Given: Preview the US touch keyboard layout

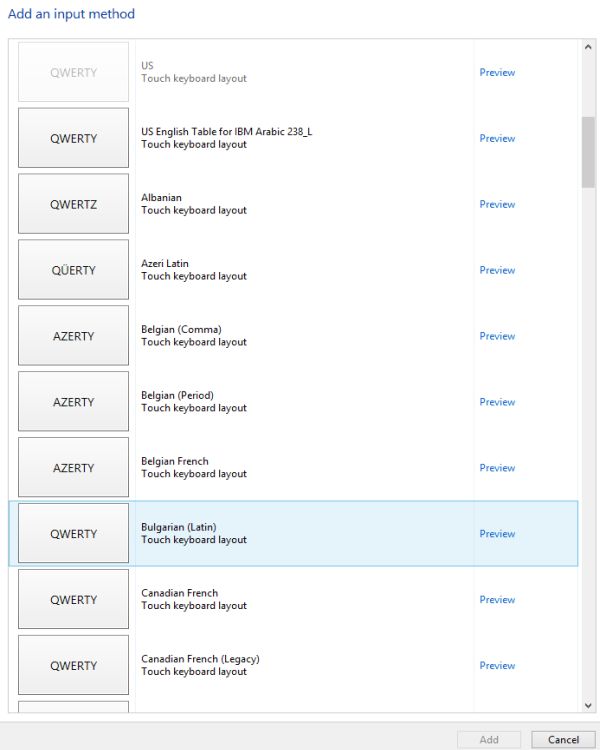Looking at the screenshot, I should pos(497,72).
